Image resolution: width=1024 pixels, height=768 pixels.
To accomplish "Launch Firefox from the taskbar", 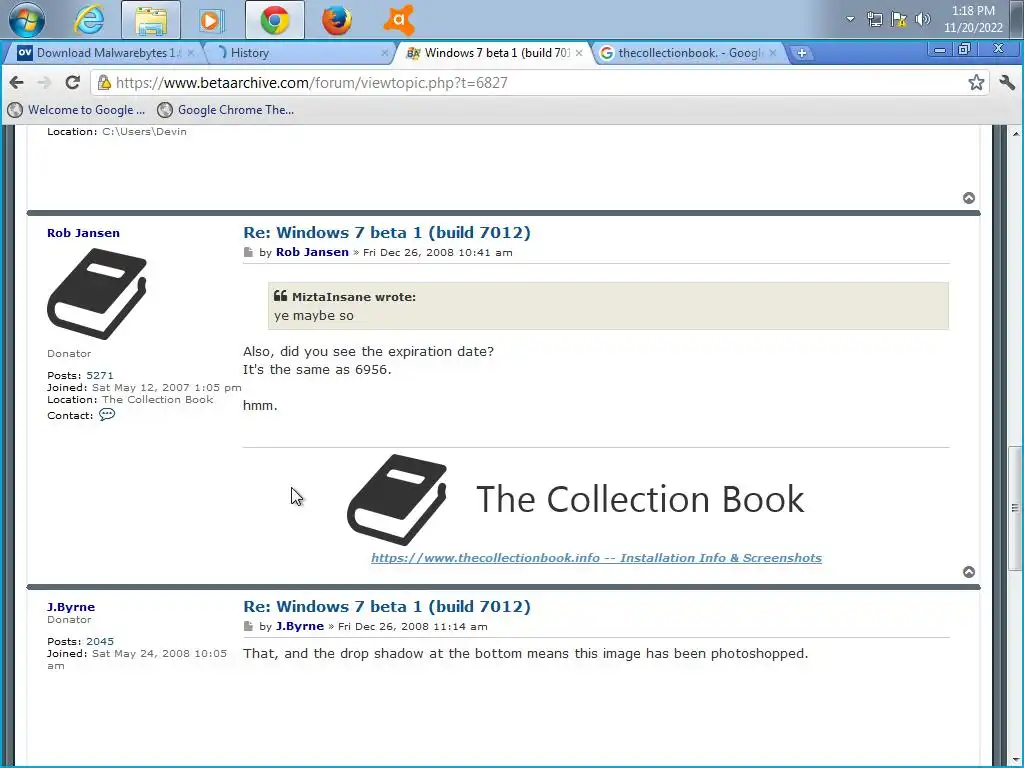I will coord(337,20).
